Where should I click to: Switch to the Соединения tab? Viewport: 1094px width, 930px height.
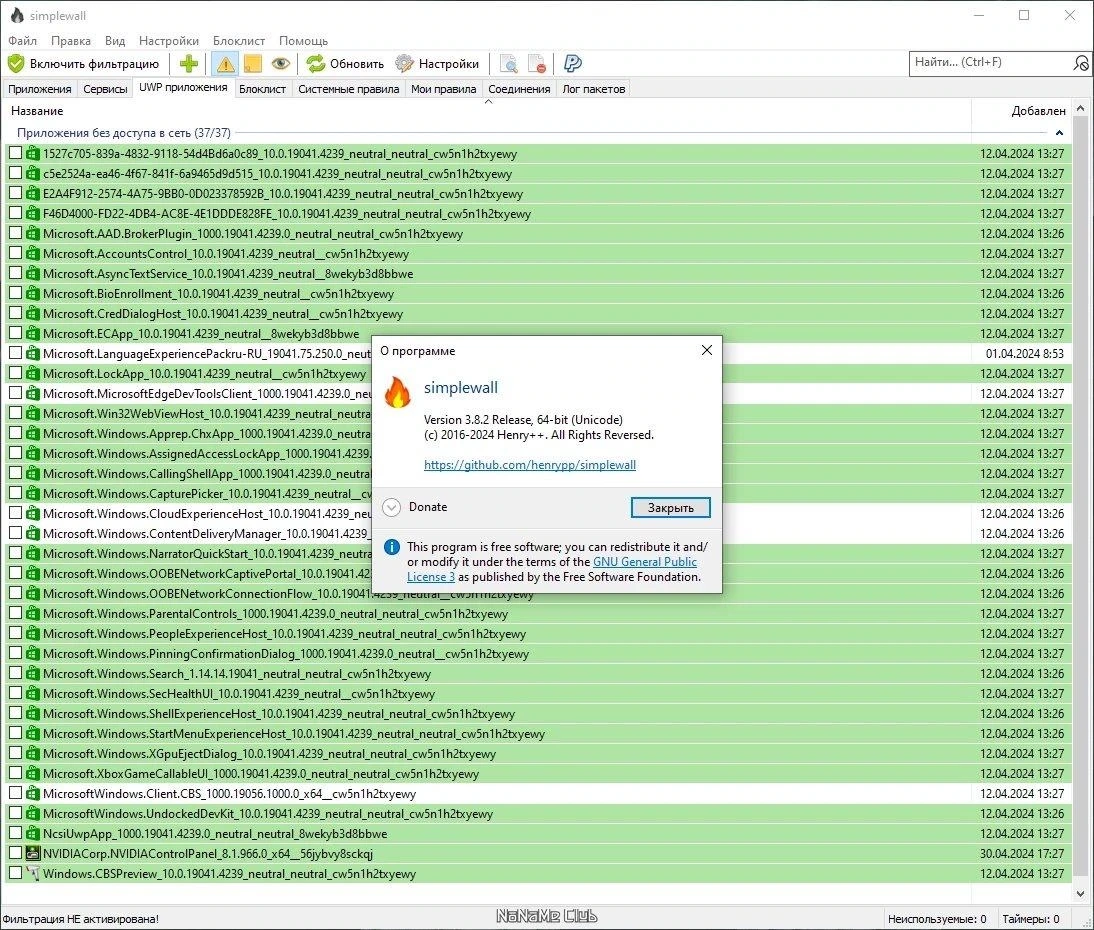coord(519,89)
